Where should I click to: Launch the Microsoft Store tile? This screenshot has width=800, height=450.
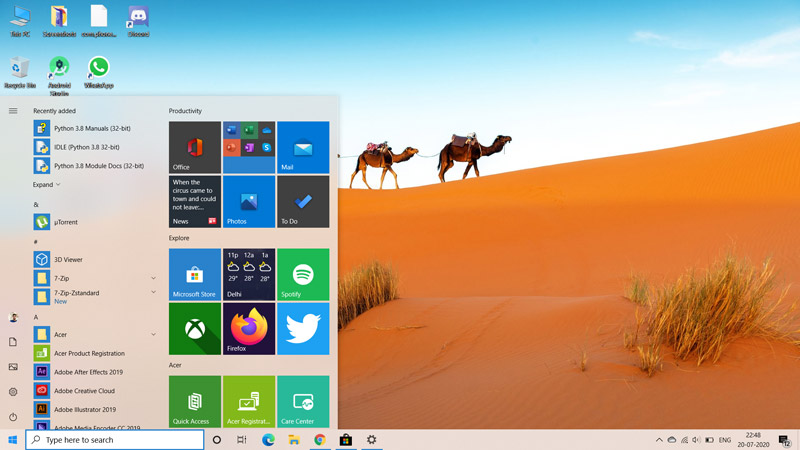[195, 274]
